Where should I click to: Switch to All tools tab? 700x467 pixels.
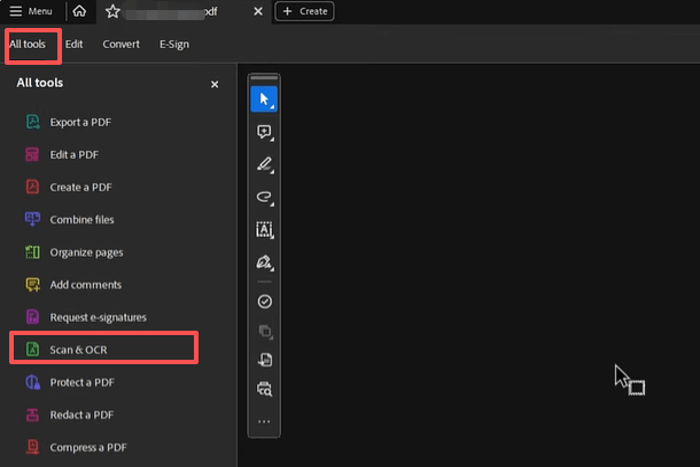[28, 44]
